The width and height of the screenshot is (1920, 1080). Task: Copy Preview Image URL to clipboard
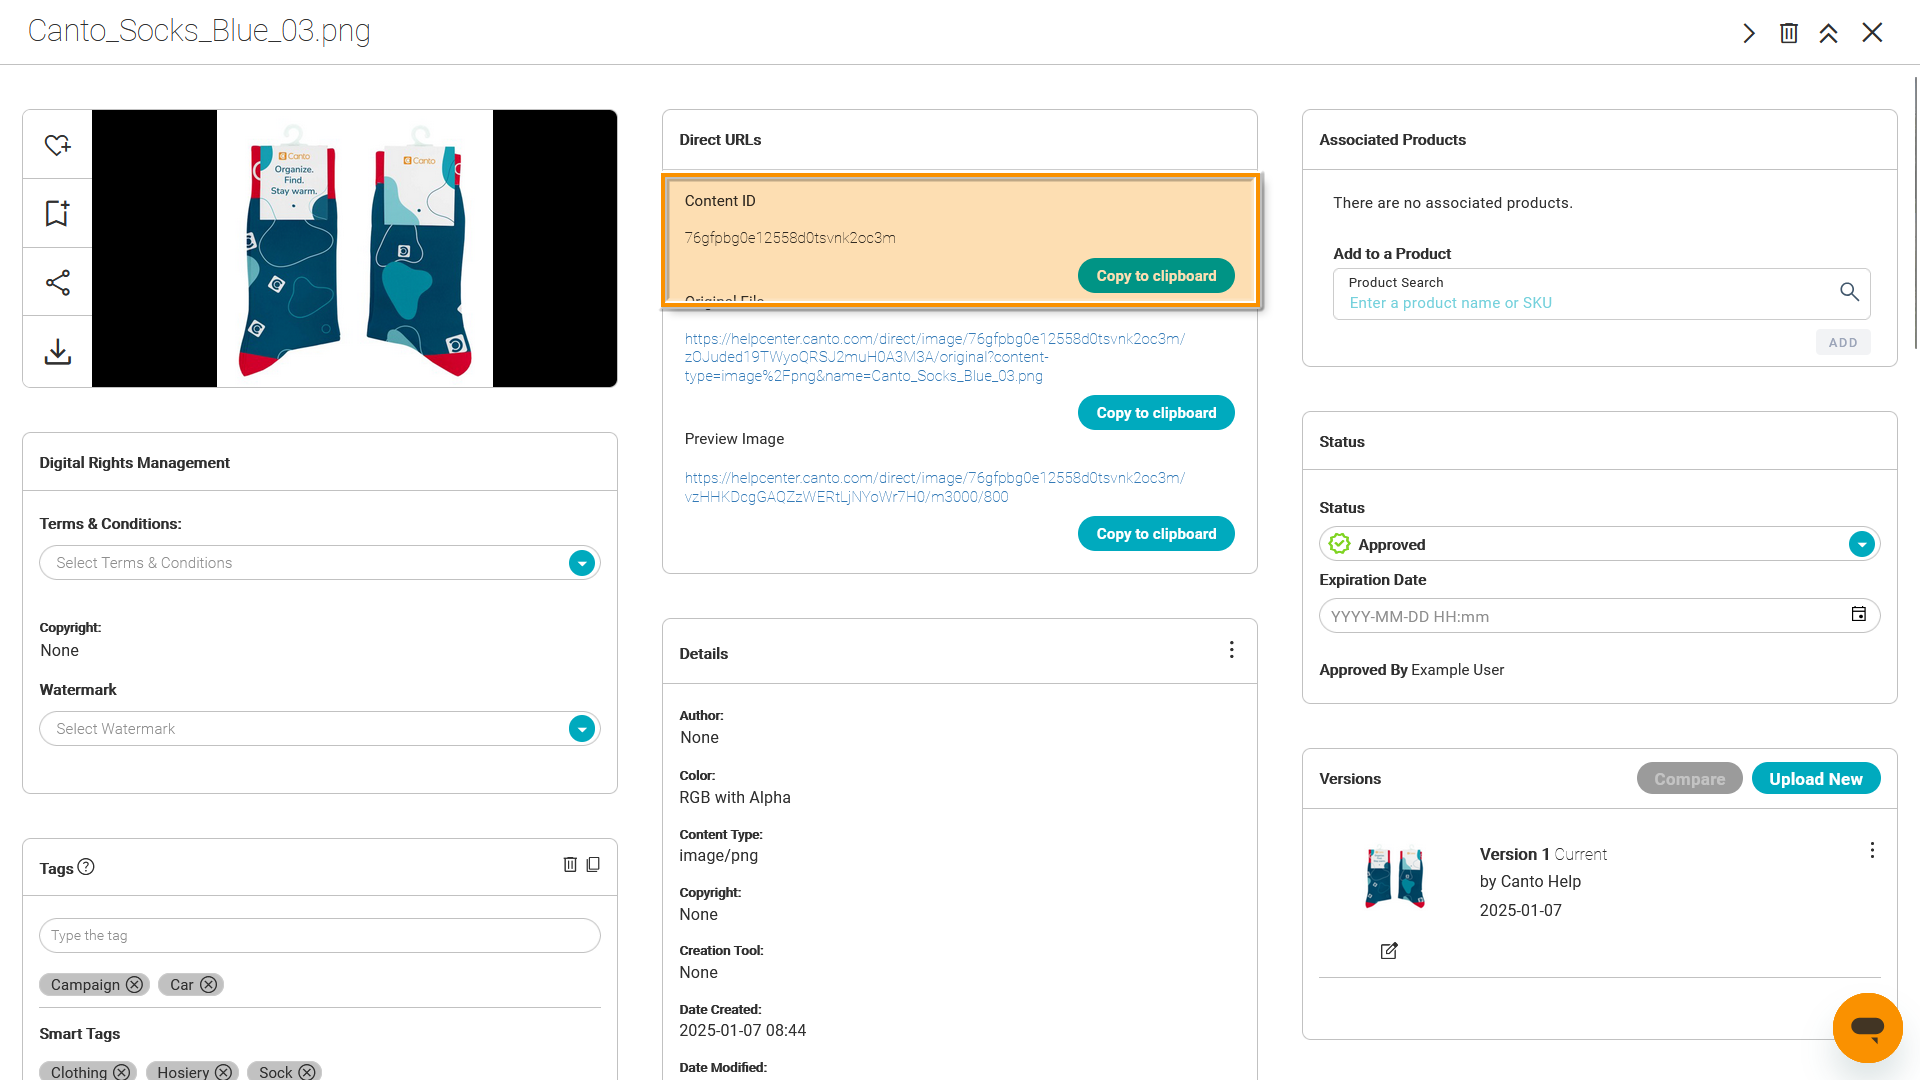tap(1156, 534)
